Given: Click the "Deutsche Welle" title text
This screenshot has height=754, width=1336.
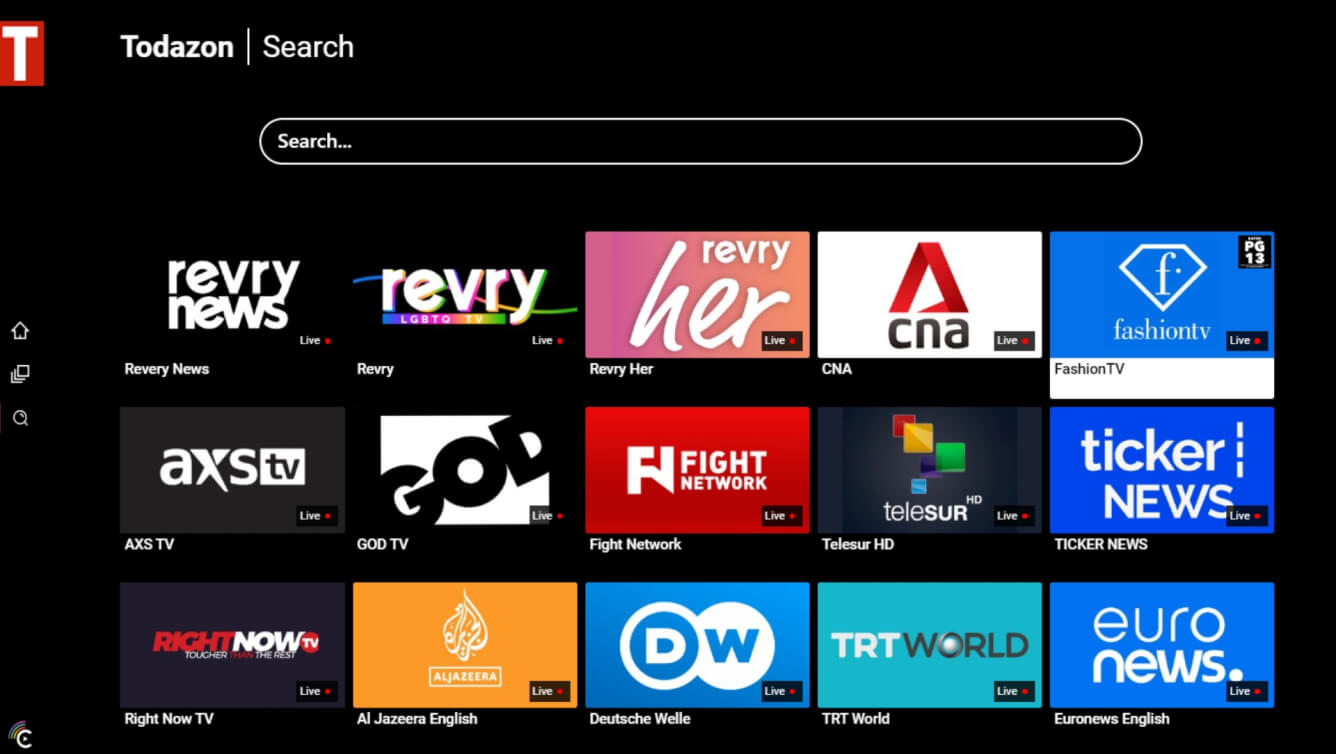Looking at the screenshot, I should [x=640, y=719].
